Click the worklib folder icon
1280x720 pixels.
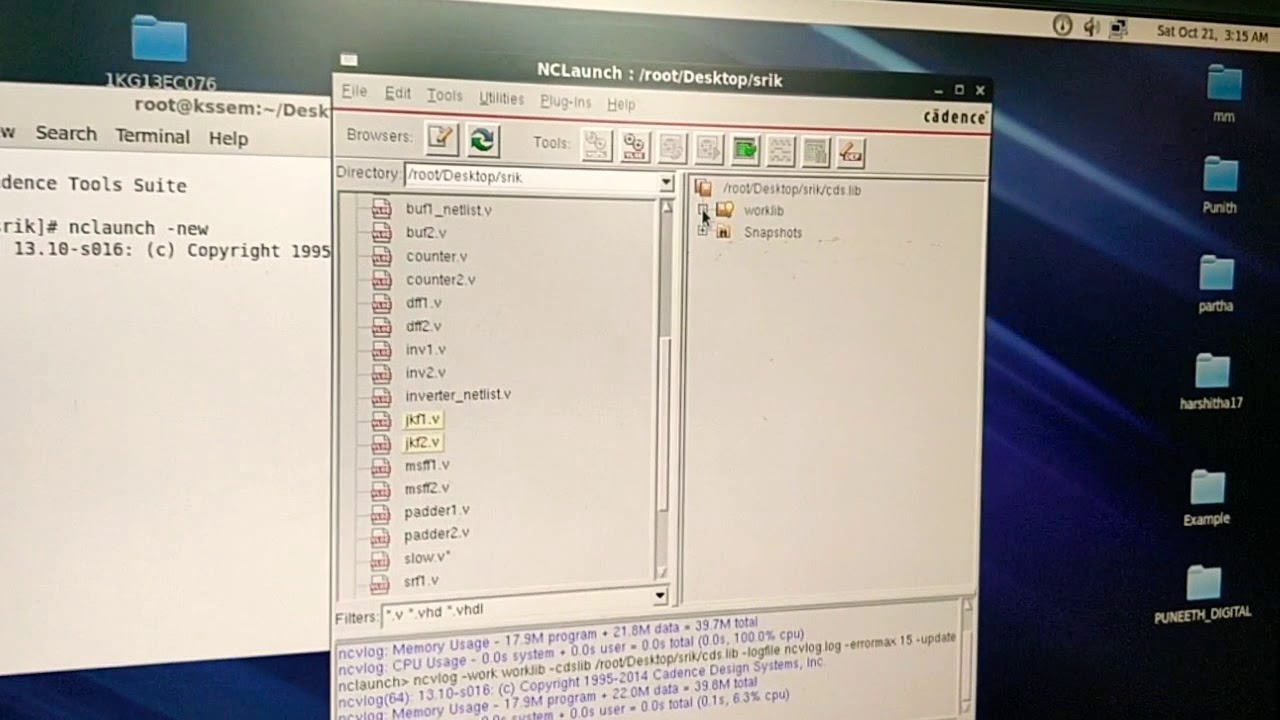[x=725, y=210]
